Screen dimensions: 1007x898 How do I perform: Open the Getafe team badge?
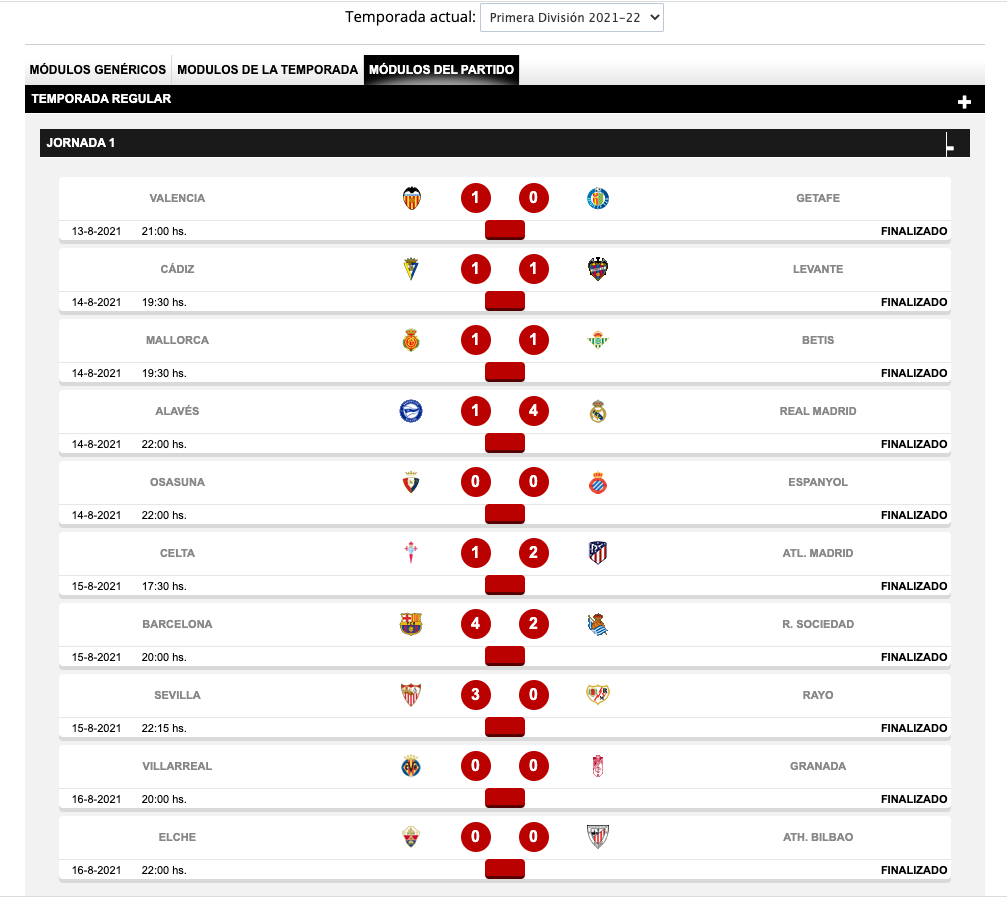598,198
